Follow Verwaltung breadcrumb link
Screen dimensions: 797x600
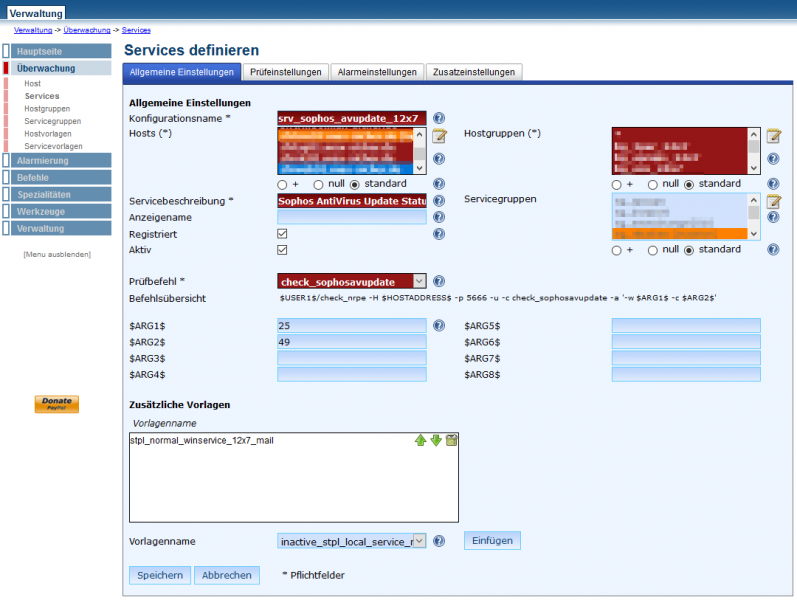(33, 30)
